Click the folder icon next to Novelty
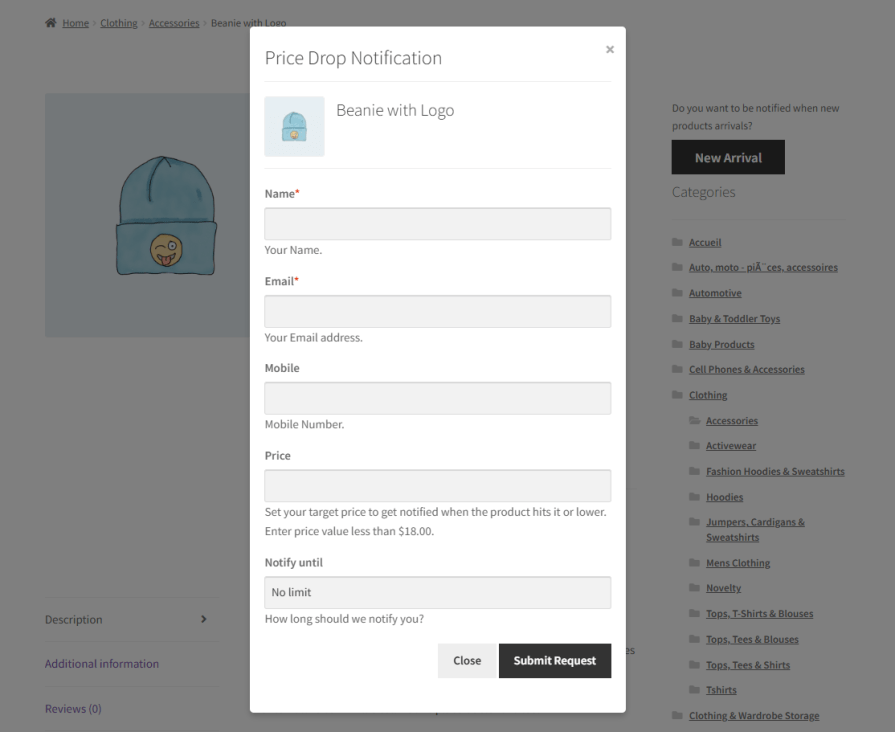895x732 pixels. pyautogui.click(x=695, y=588)
